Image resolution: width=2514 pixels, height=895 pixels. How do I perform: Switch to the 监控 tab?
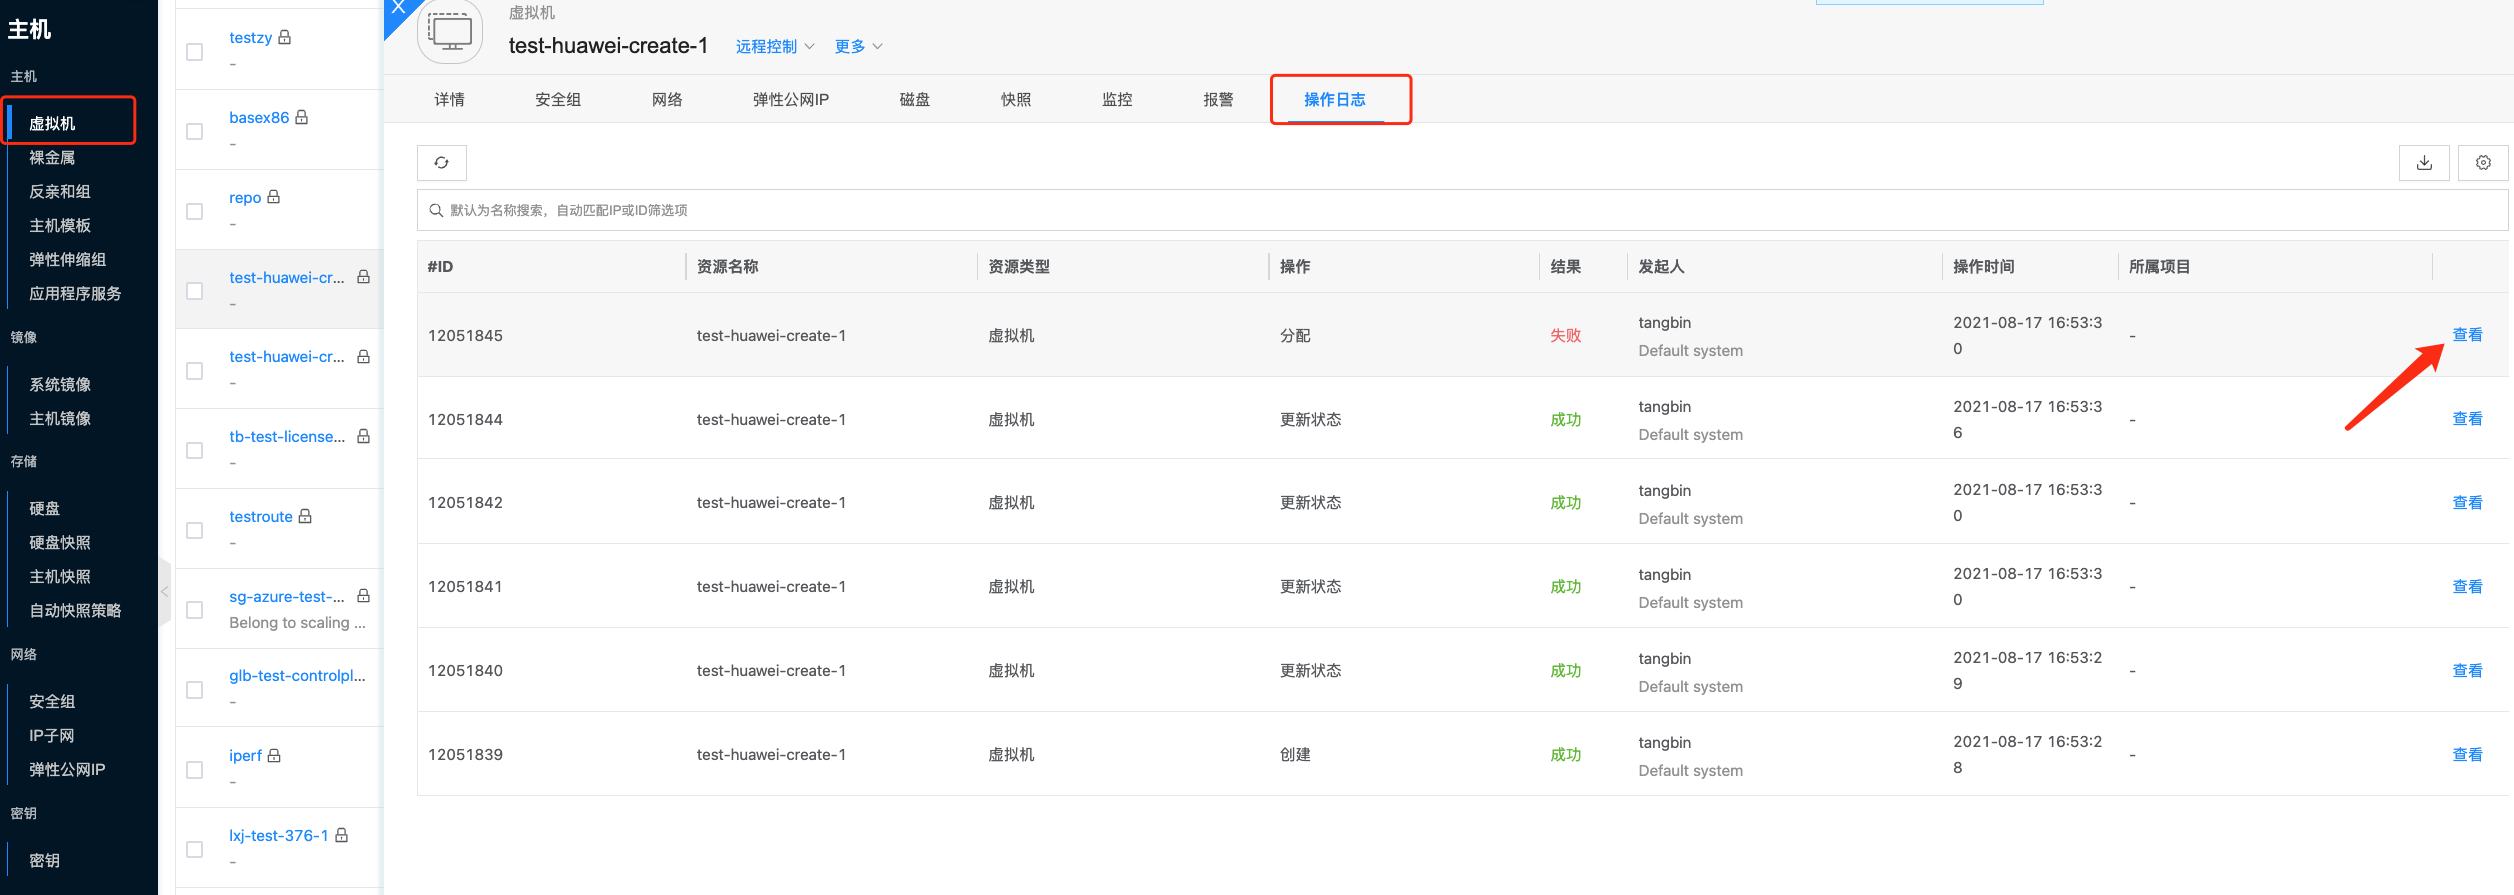coord(1116,100)
